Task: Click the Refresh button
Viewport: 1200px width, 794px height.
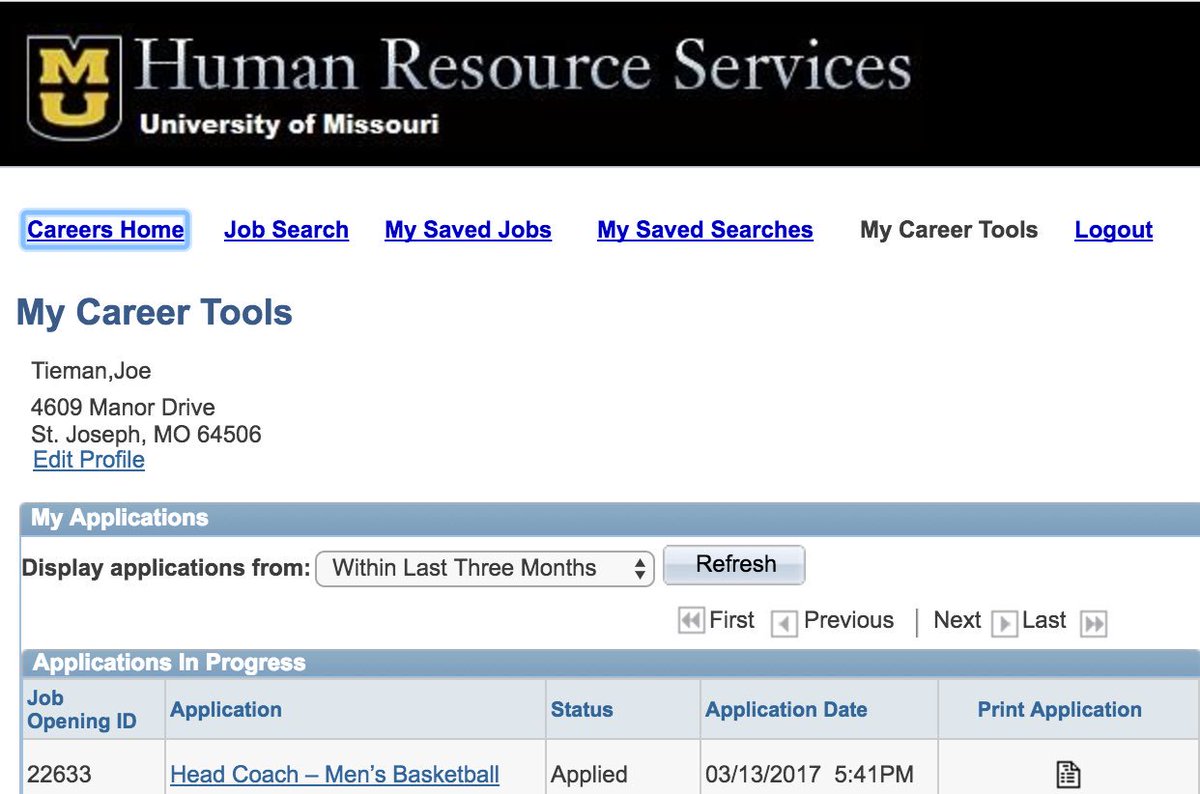Action: (735, 564)
